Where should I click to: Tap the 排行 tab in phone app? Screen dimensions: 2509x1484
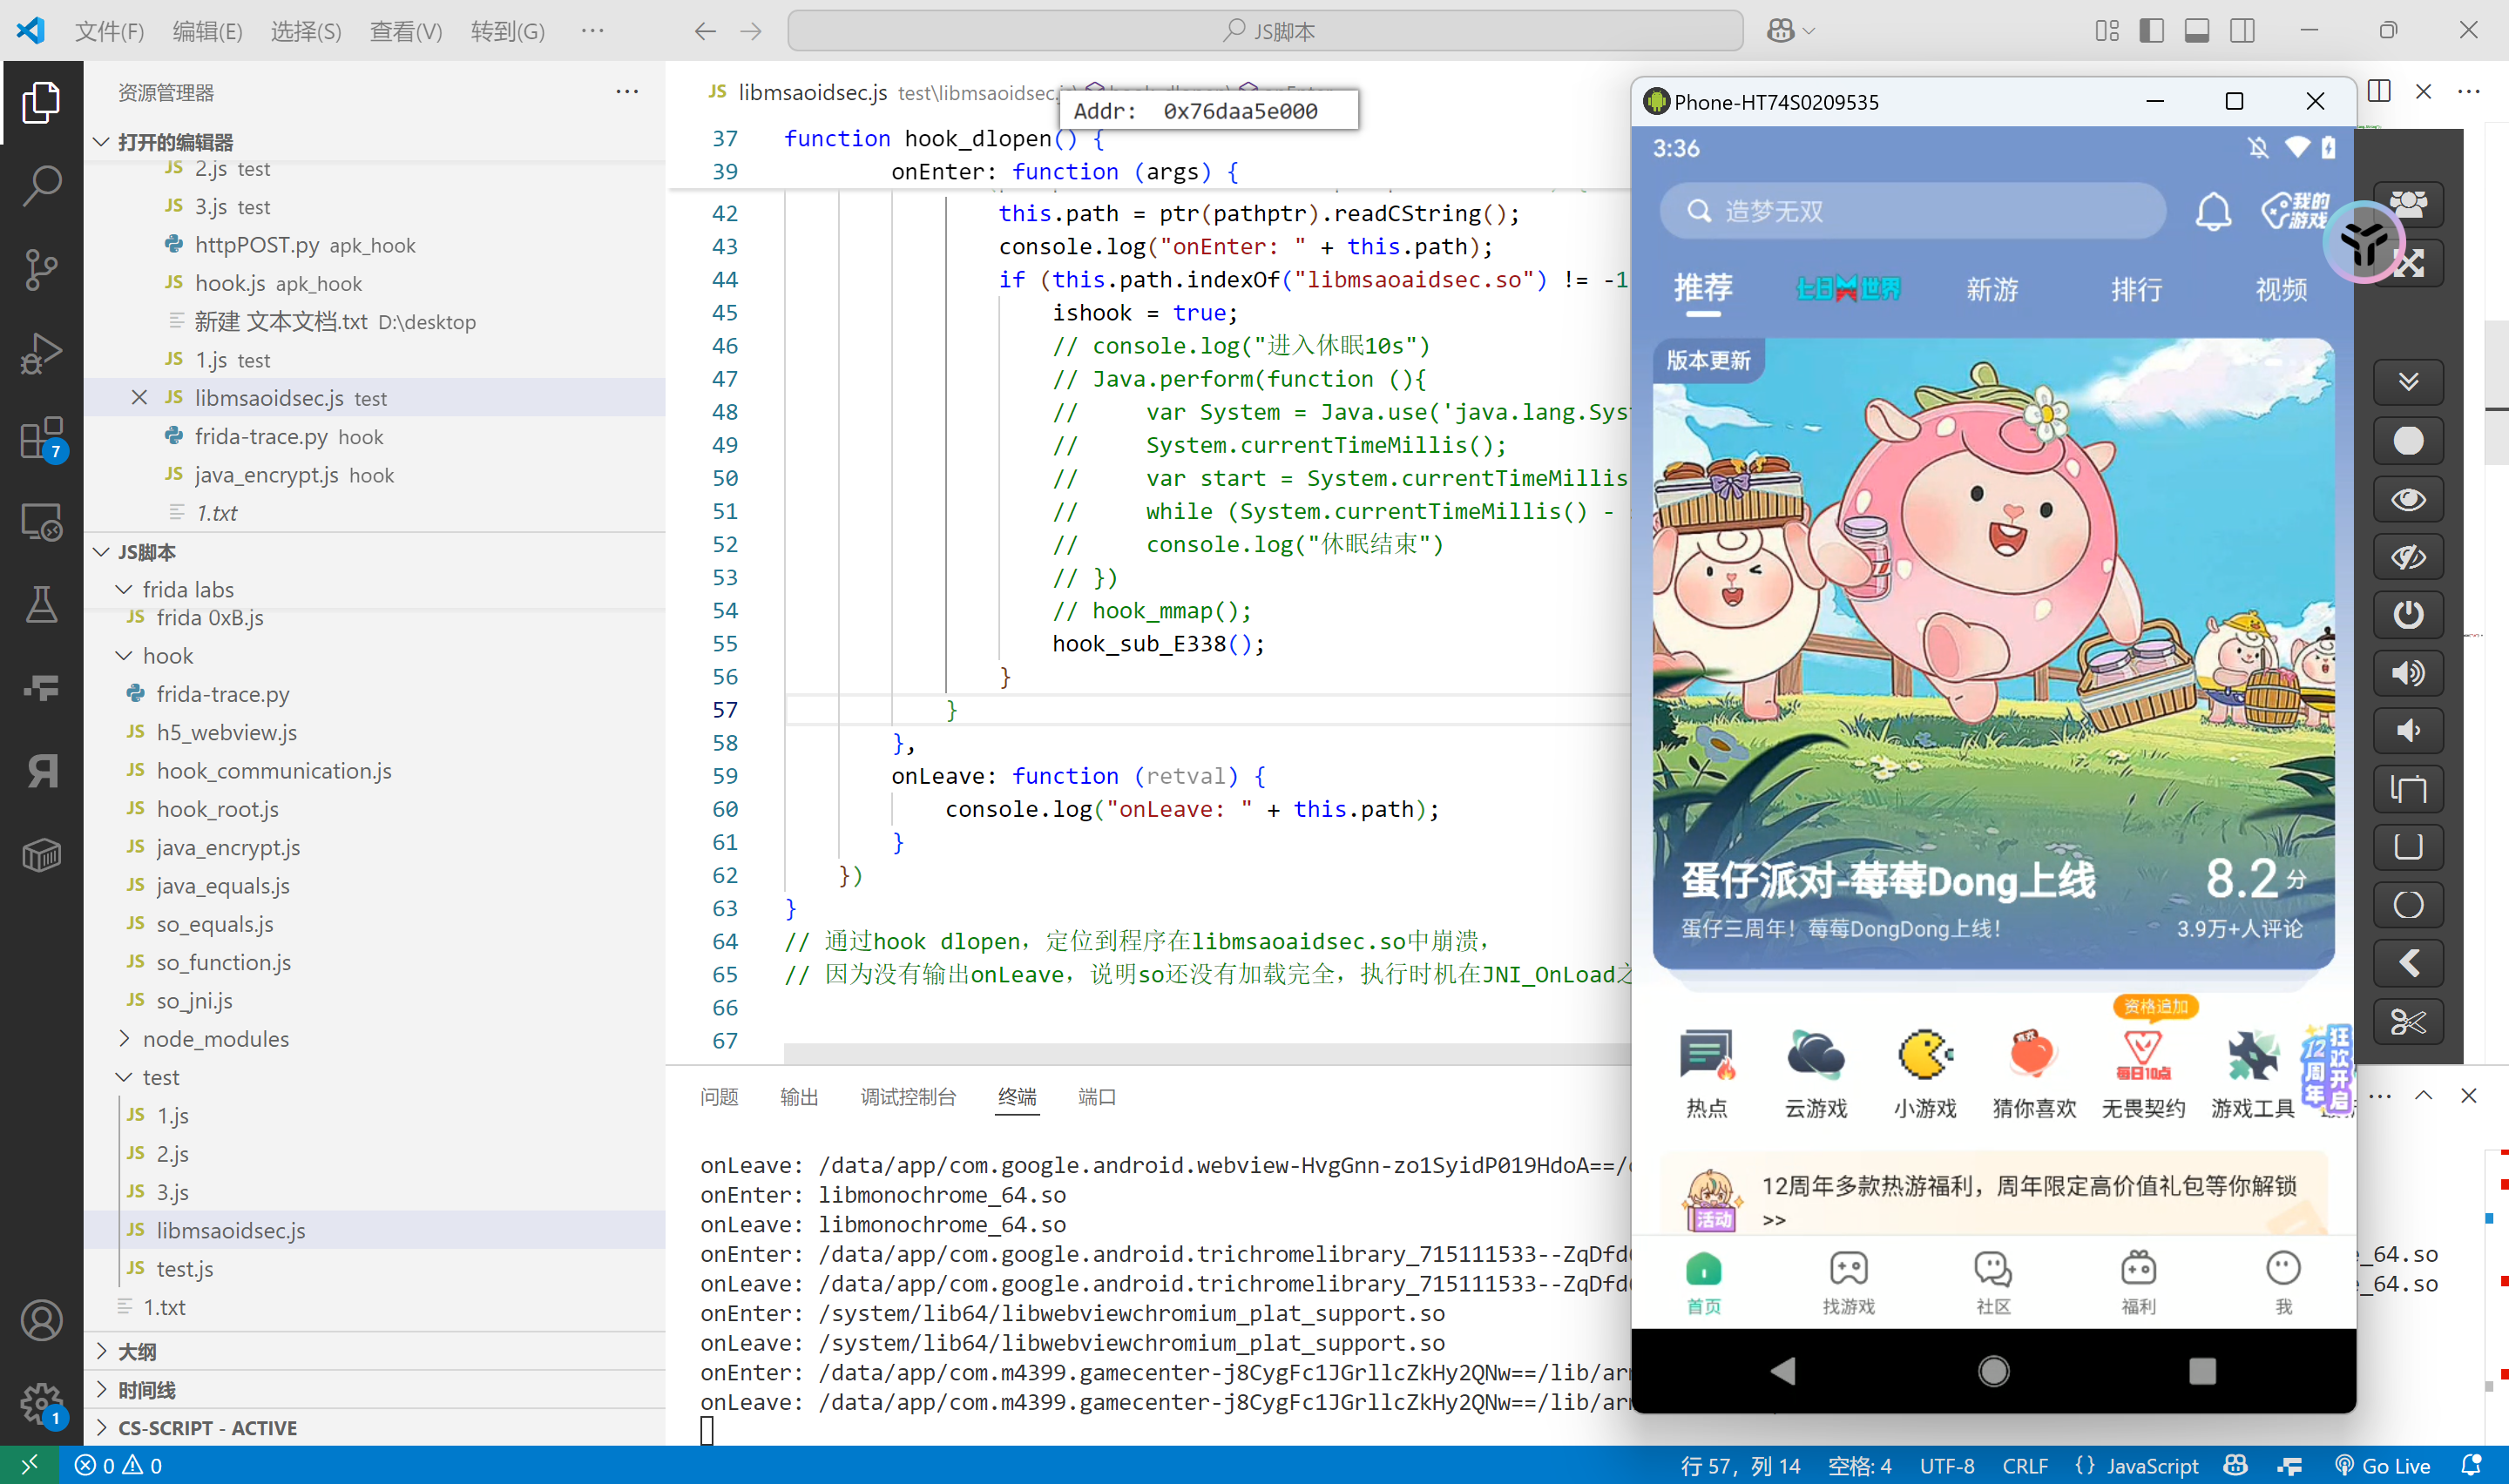pos(2136,290)
